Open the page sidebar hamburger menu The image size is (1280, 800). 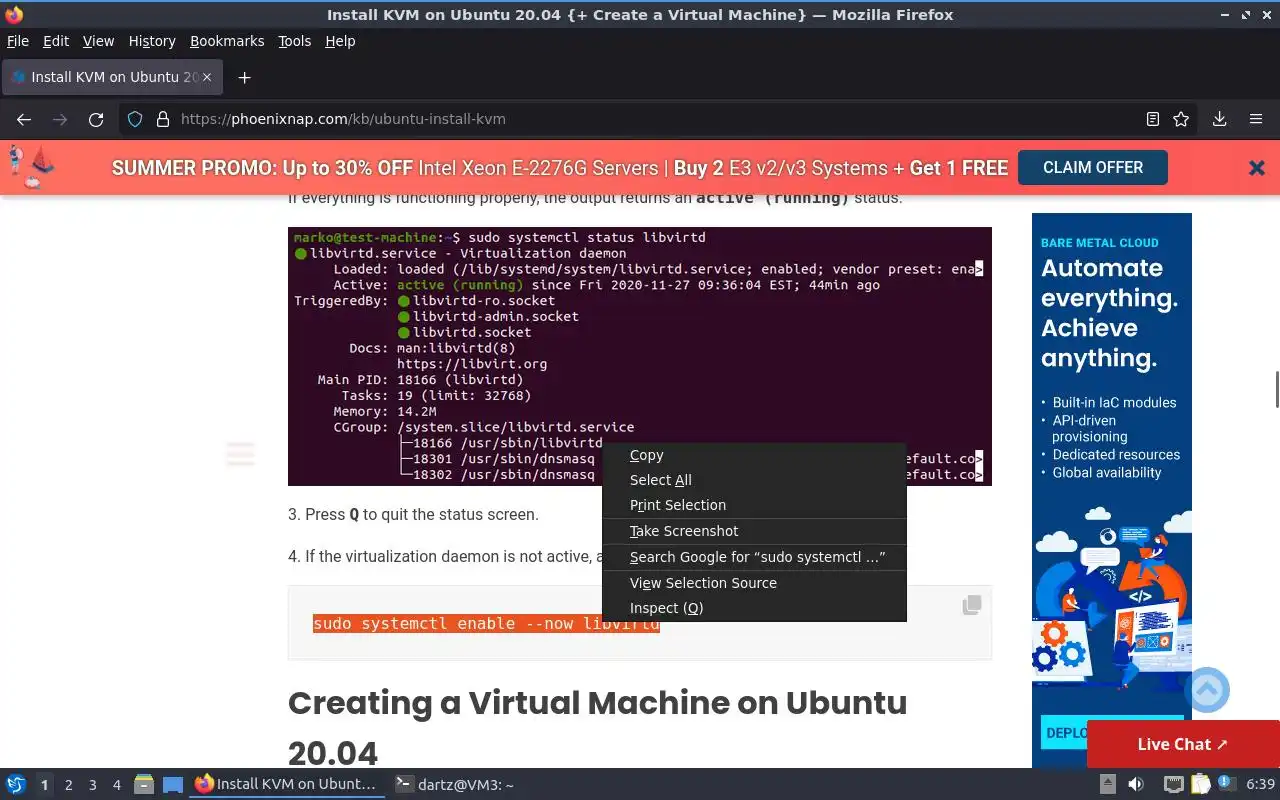240,454
